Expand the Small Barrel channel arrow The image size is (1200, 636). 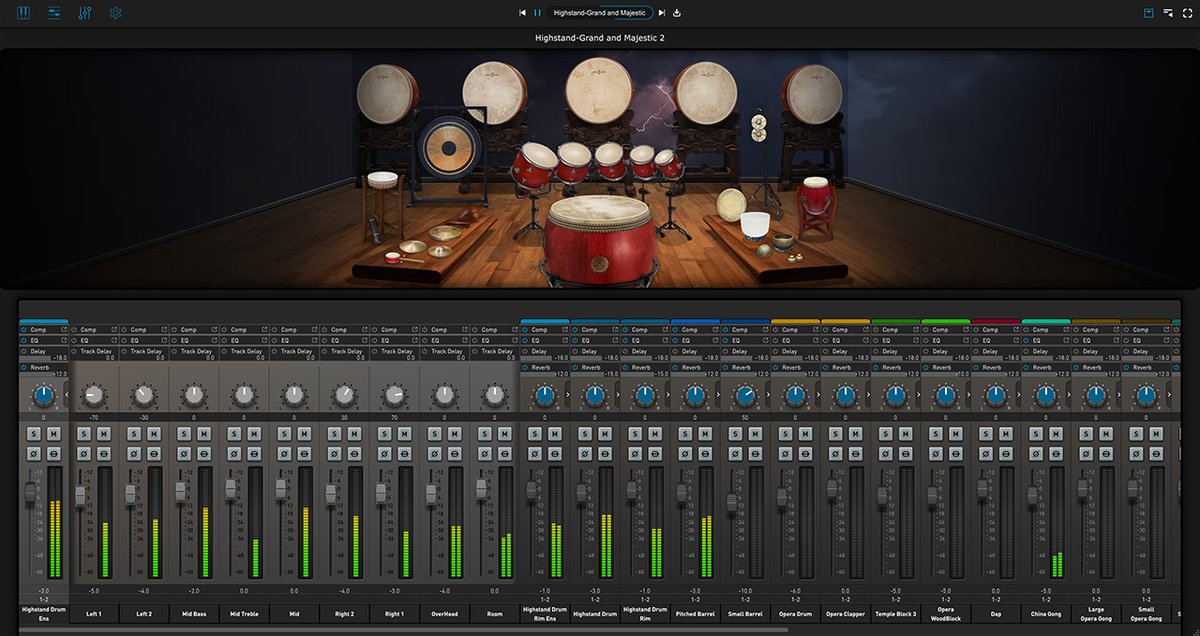point(767,396)
